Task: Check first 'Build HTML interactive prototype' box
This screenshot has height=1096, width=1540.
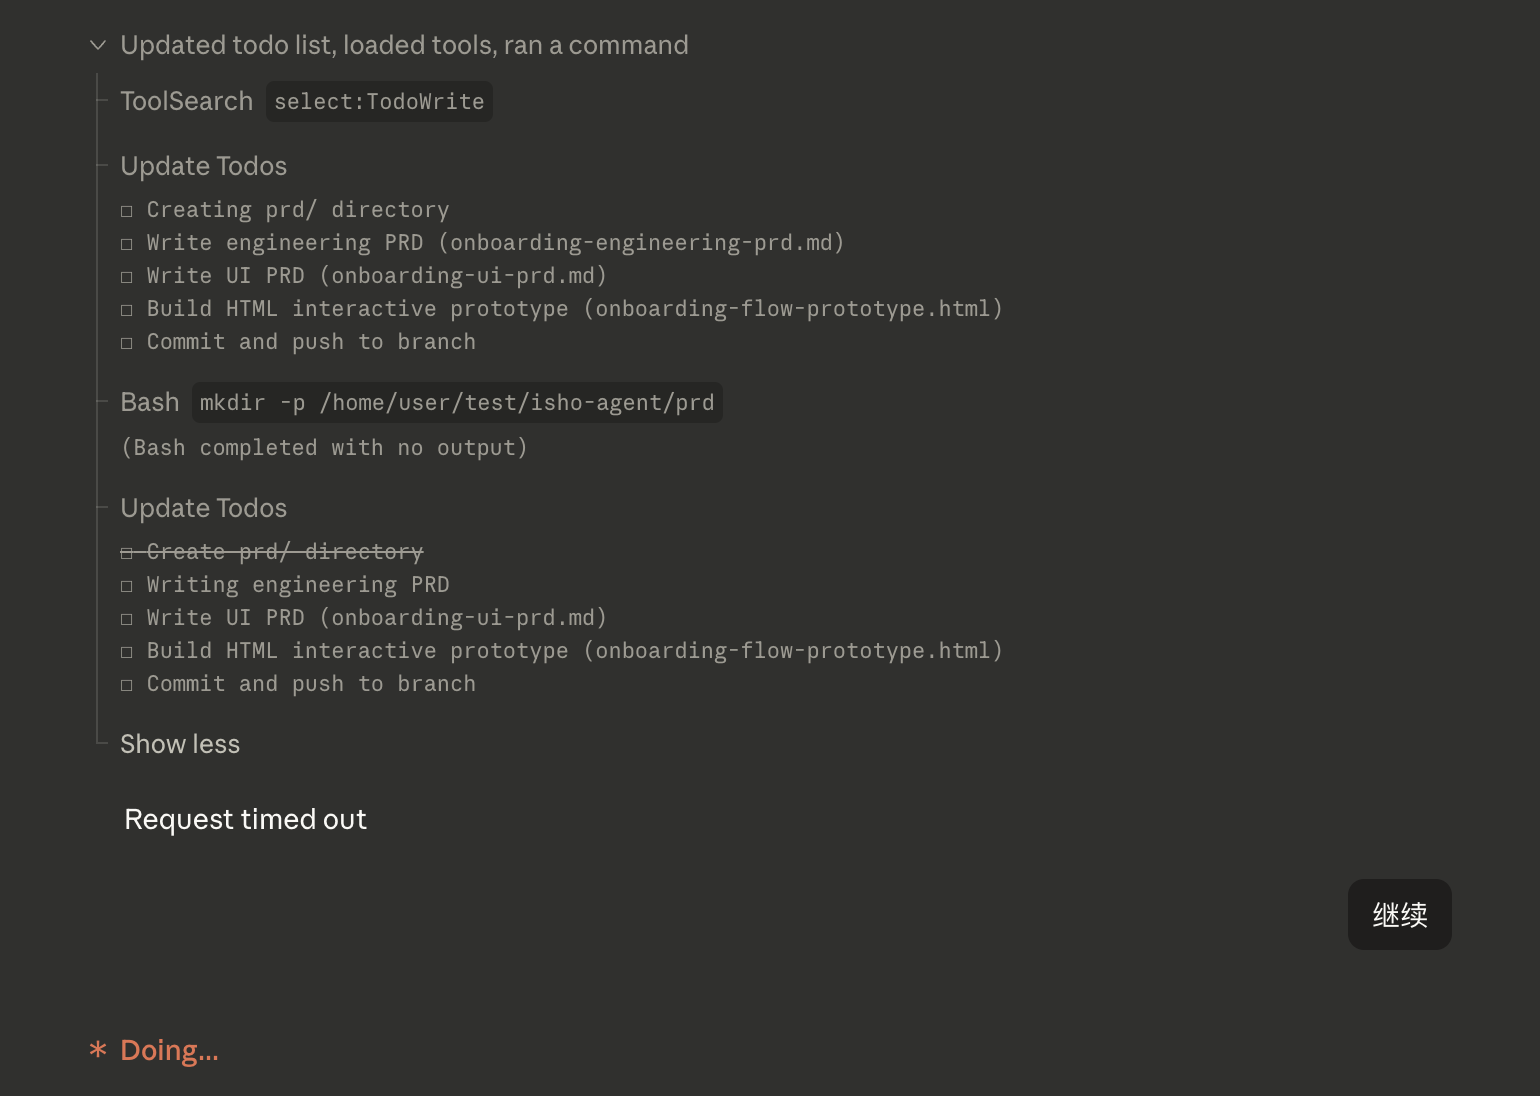Action: coord(127,310)
